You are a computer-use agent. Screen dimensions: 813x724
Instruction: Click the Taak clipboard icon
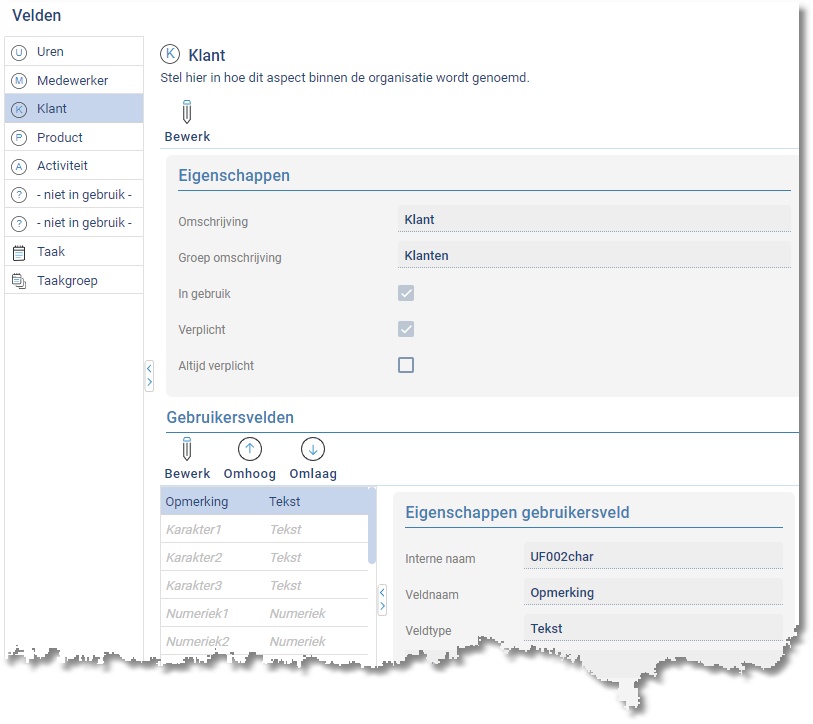[19, 253]
